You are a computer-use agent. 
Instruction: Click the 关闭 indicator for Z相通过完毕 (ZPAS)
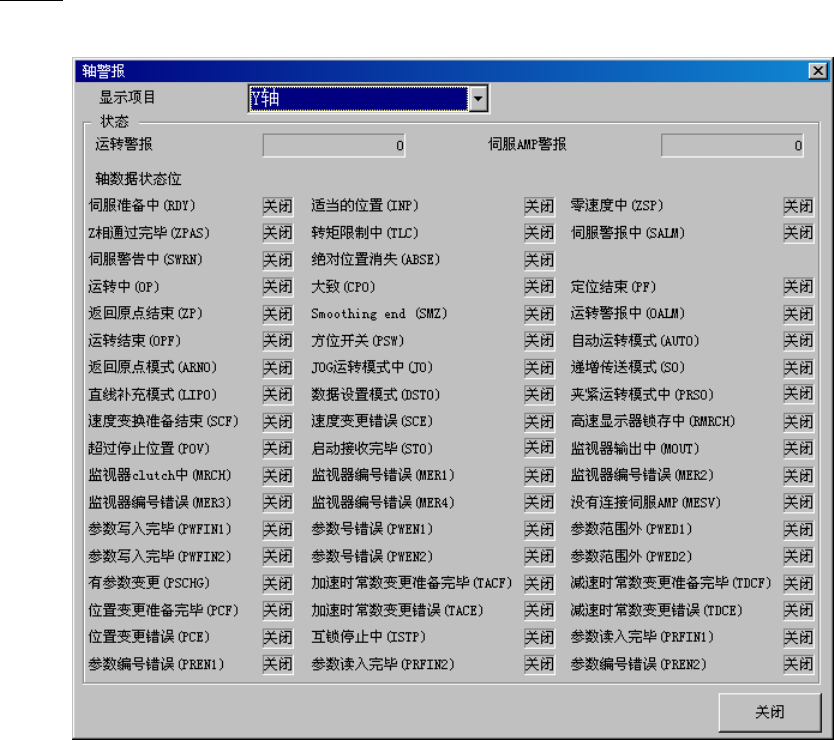point(278,233)
